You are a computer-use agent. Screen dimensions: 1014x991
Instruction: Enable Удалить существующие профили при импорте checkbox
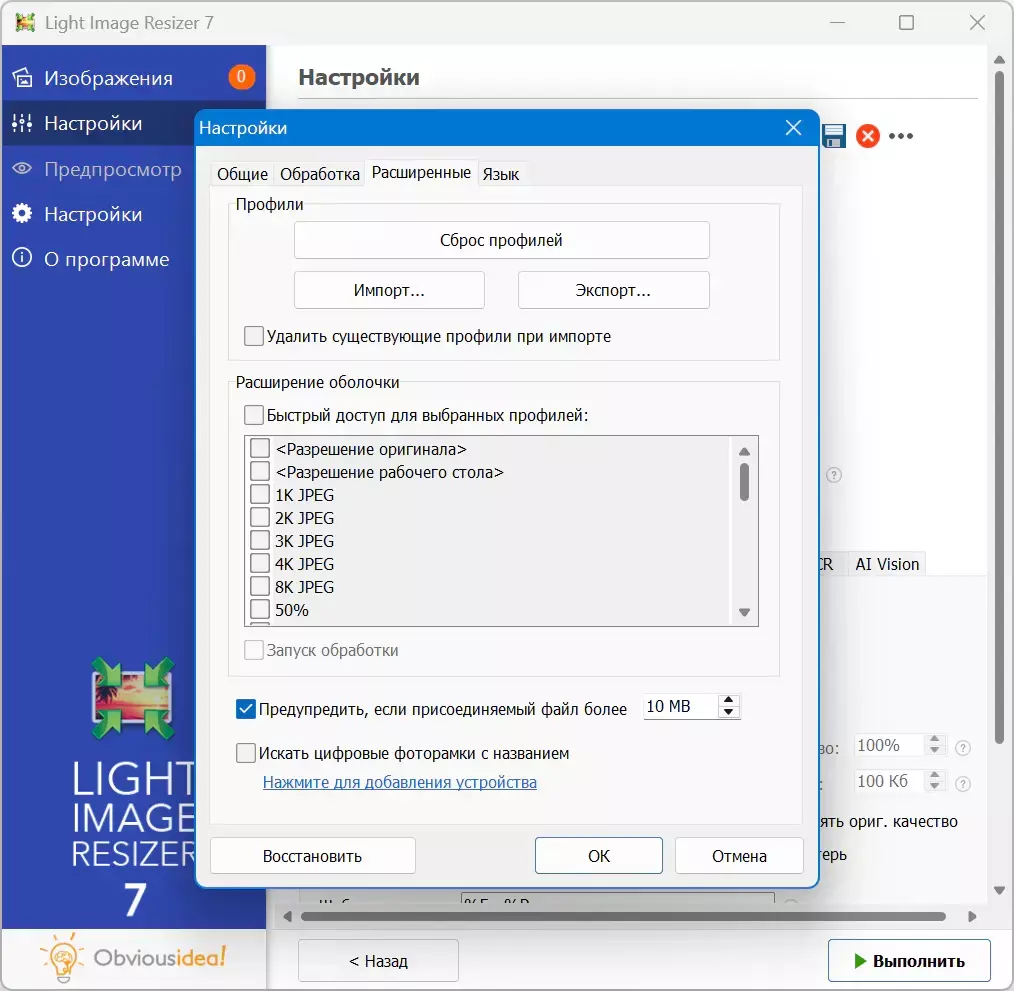(254, 336)
